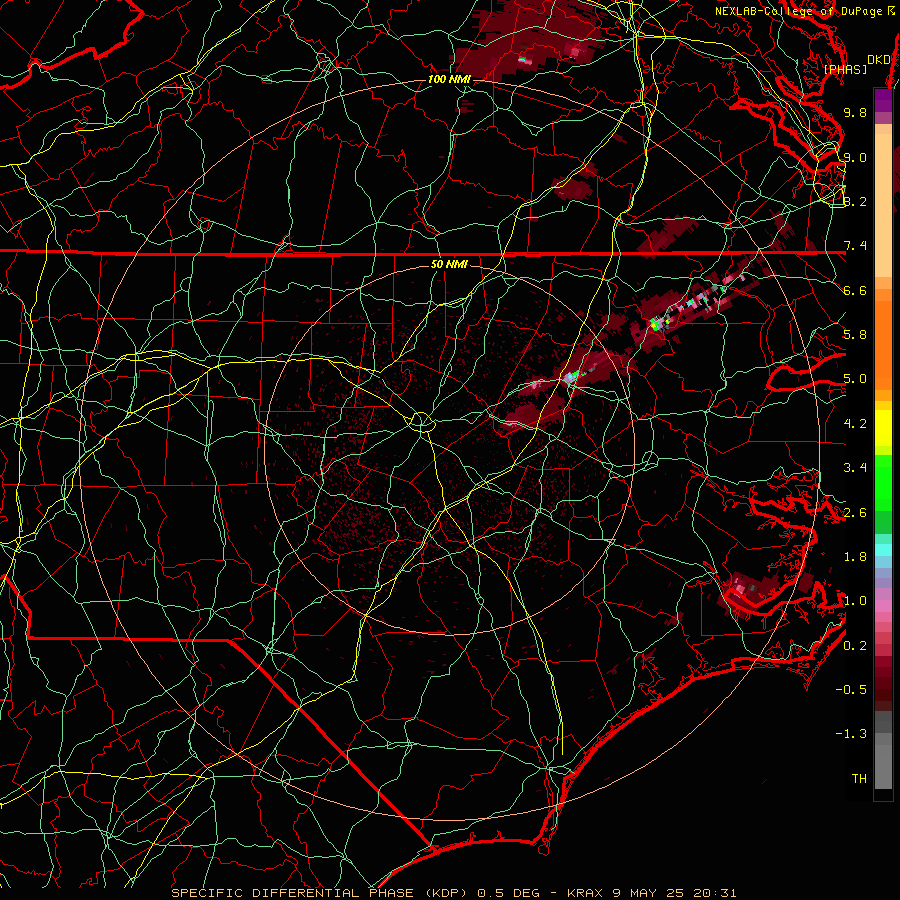900x900 pixels.
Task: Click the 8.2 value on the color scale
Action: tap(855, 201)
